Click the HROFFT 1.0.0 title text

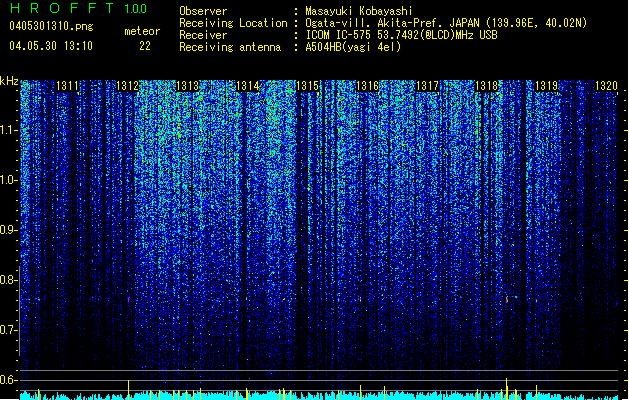79,8
